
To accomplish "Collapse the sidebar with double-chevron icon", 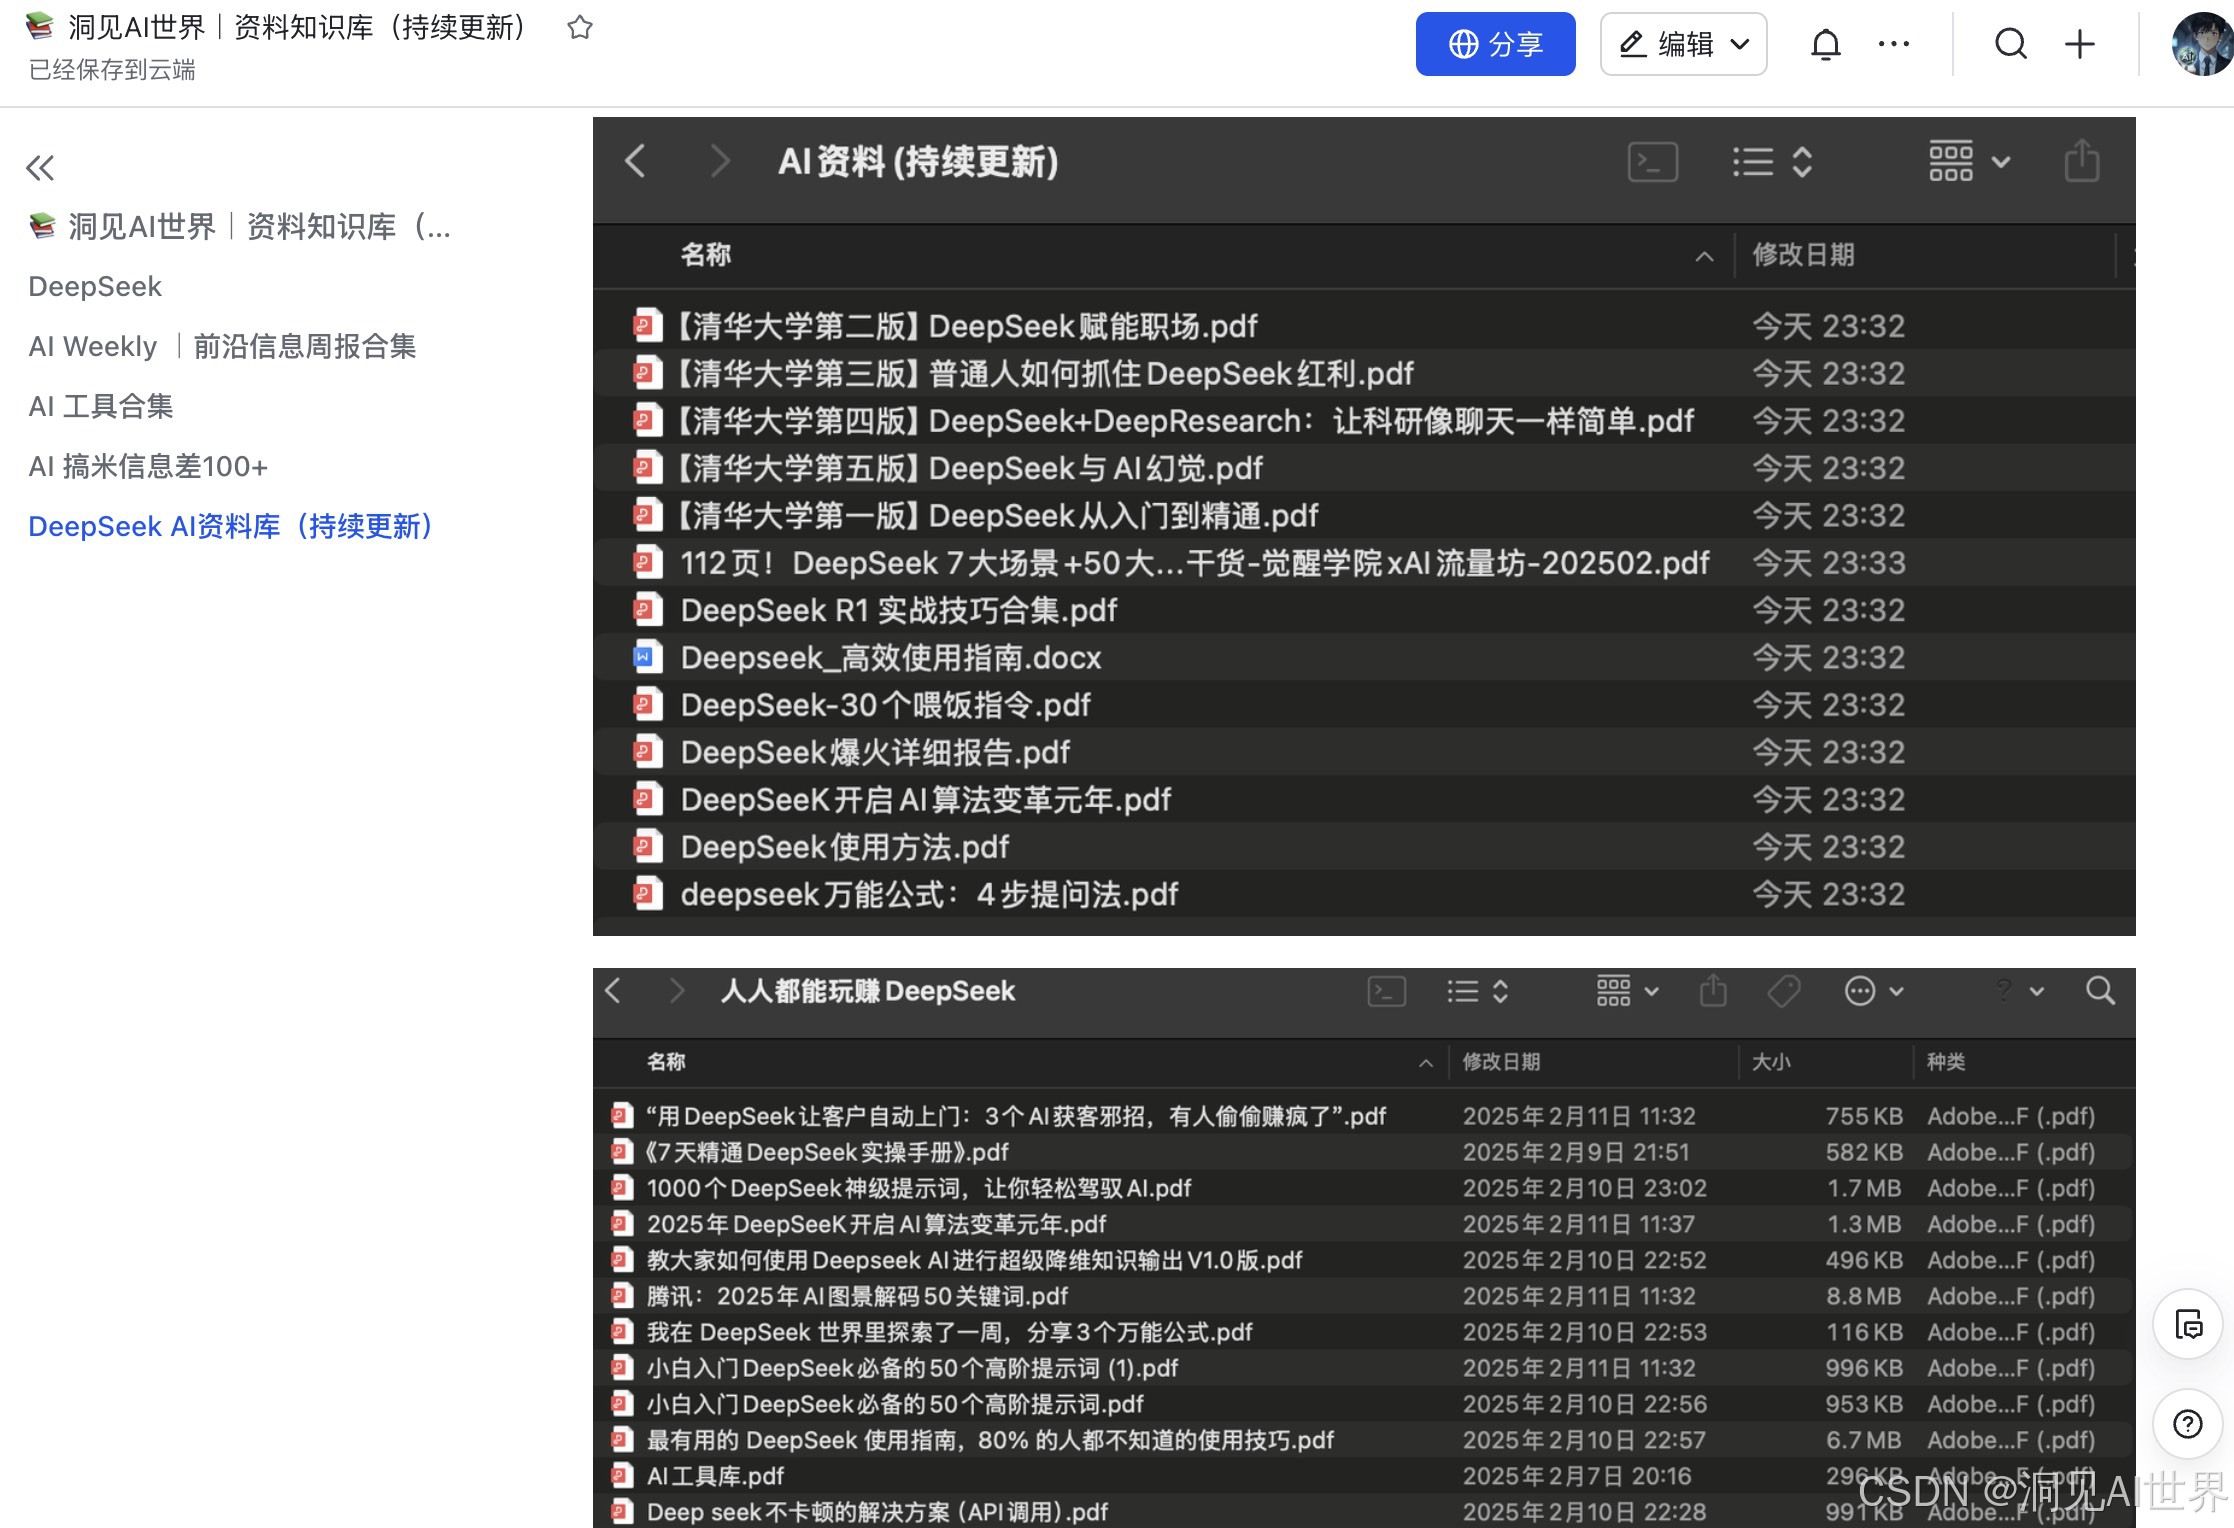I will coord(40,168).
